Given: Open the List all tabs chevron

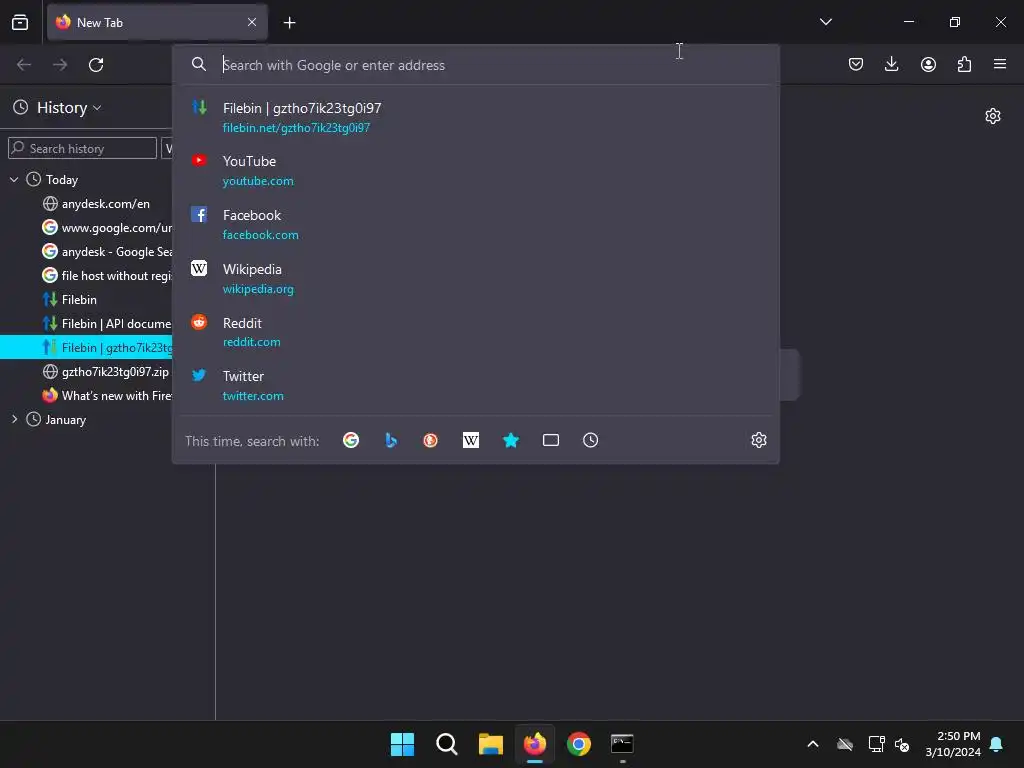Looking at the screenshot, I should (826, 22).
